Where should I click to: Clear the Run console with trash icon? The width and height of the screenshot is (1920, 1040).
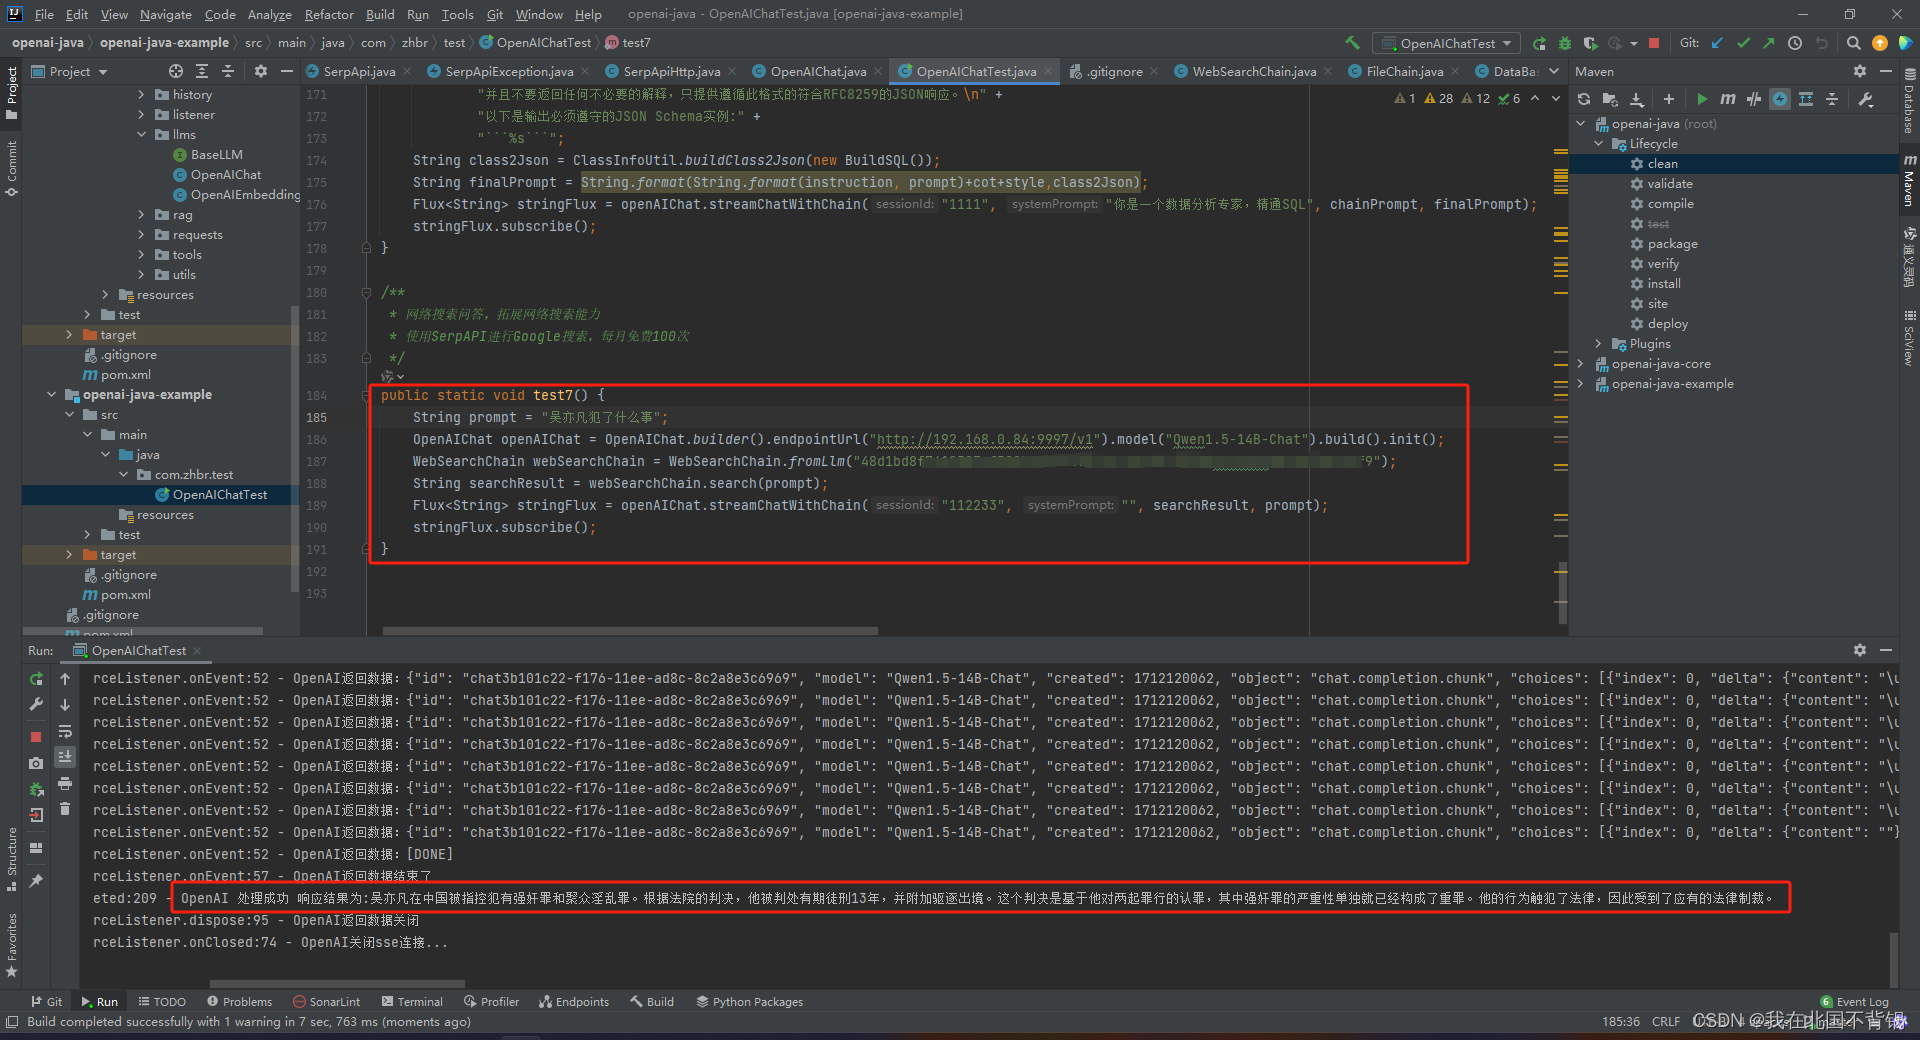coord(65,808)
